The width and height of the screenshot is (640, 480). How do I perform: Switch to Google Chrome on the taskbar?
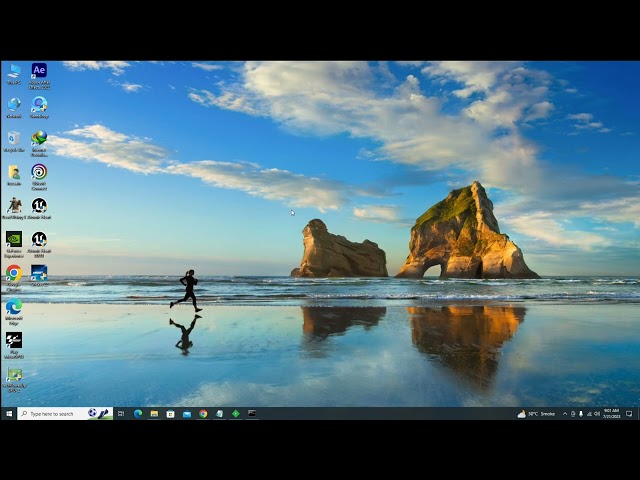[x=203, y=413]
